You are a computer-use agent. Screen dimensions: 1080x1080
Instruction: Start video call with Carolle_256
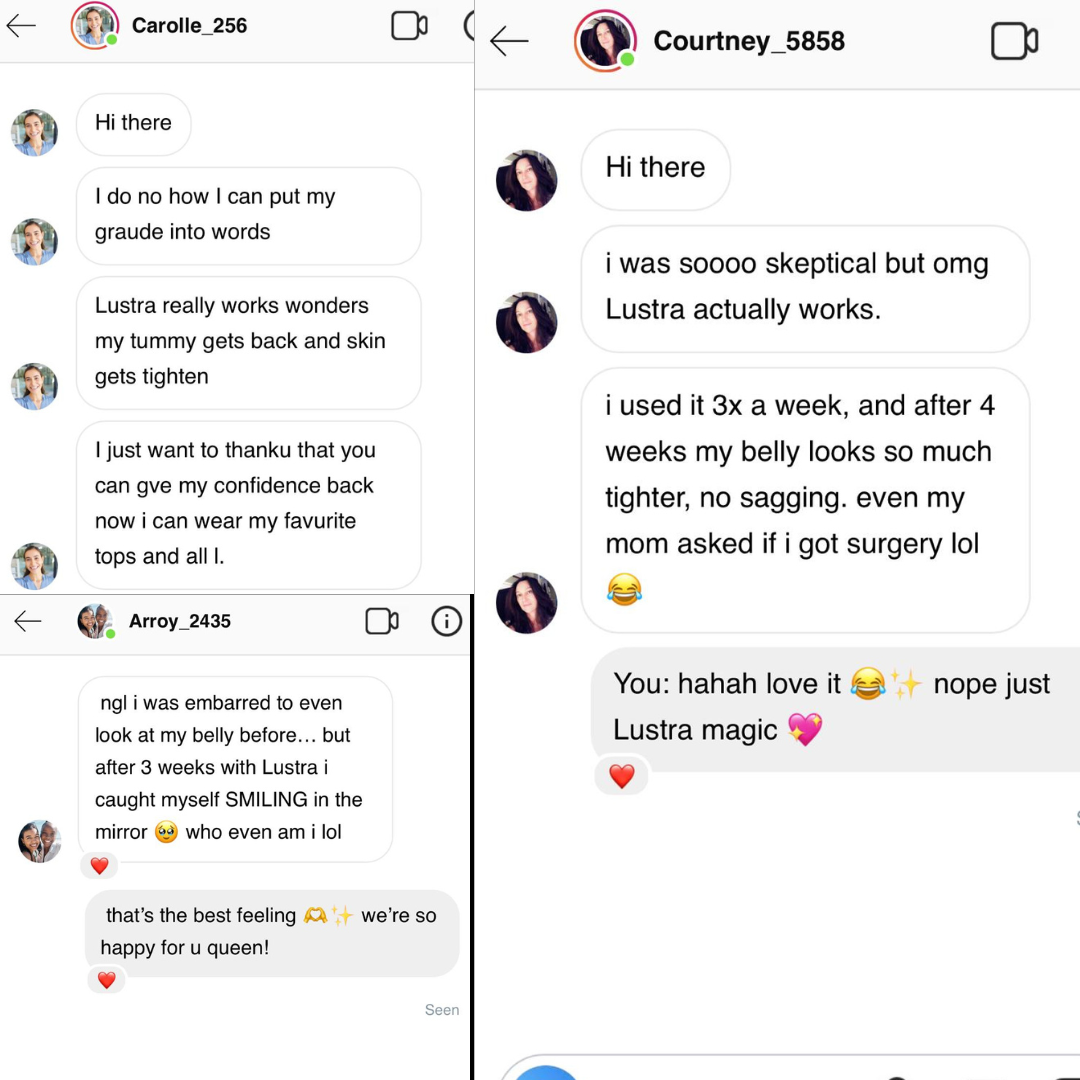coord(409,26)
